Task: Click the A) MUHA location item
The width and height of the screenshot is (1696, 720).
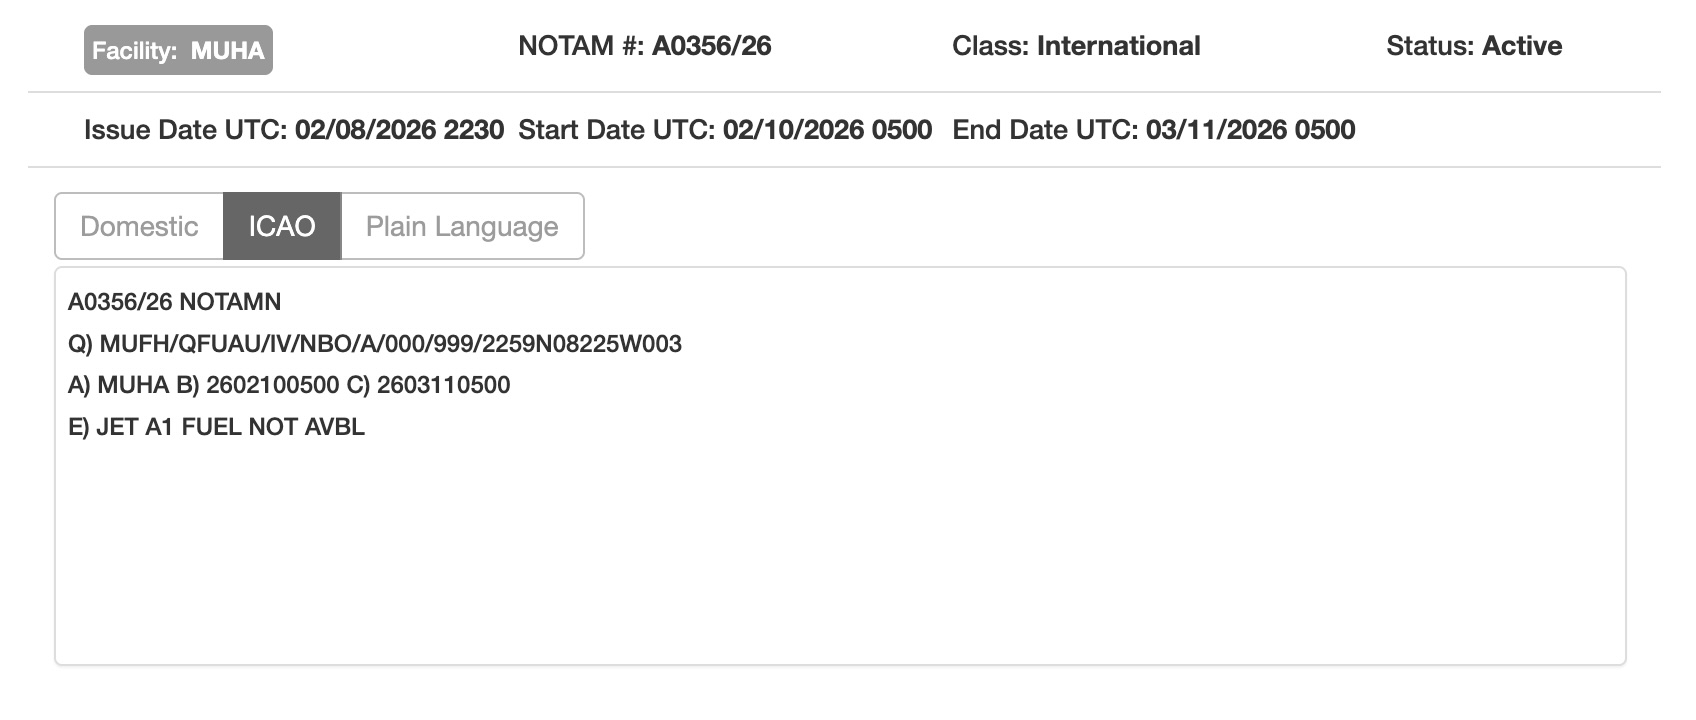Action: (118, 385)
